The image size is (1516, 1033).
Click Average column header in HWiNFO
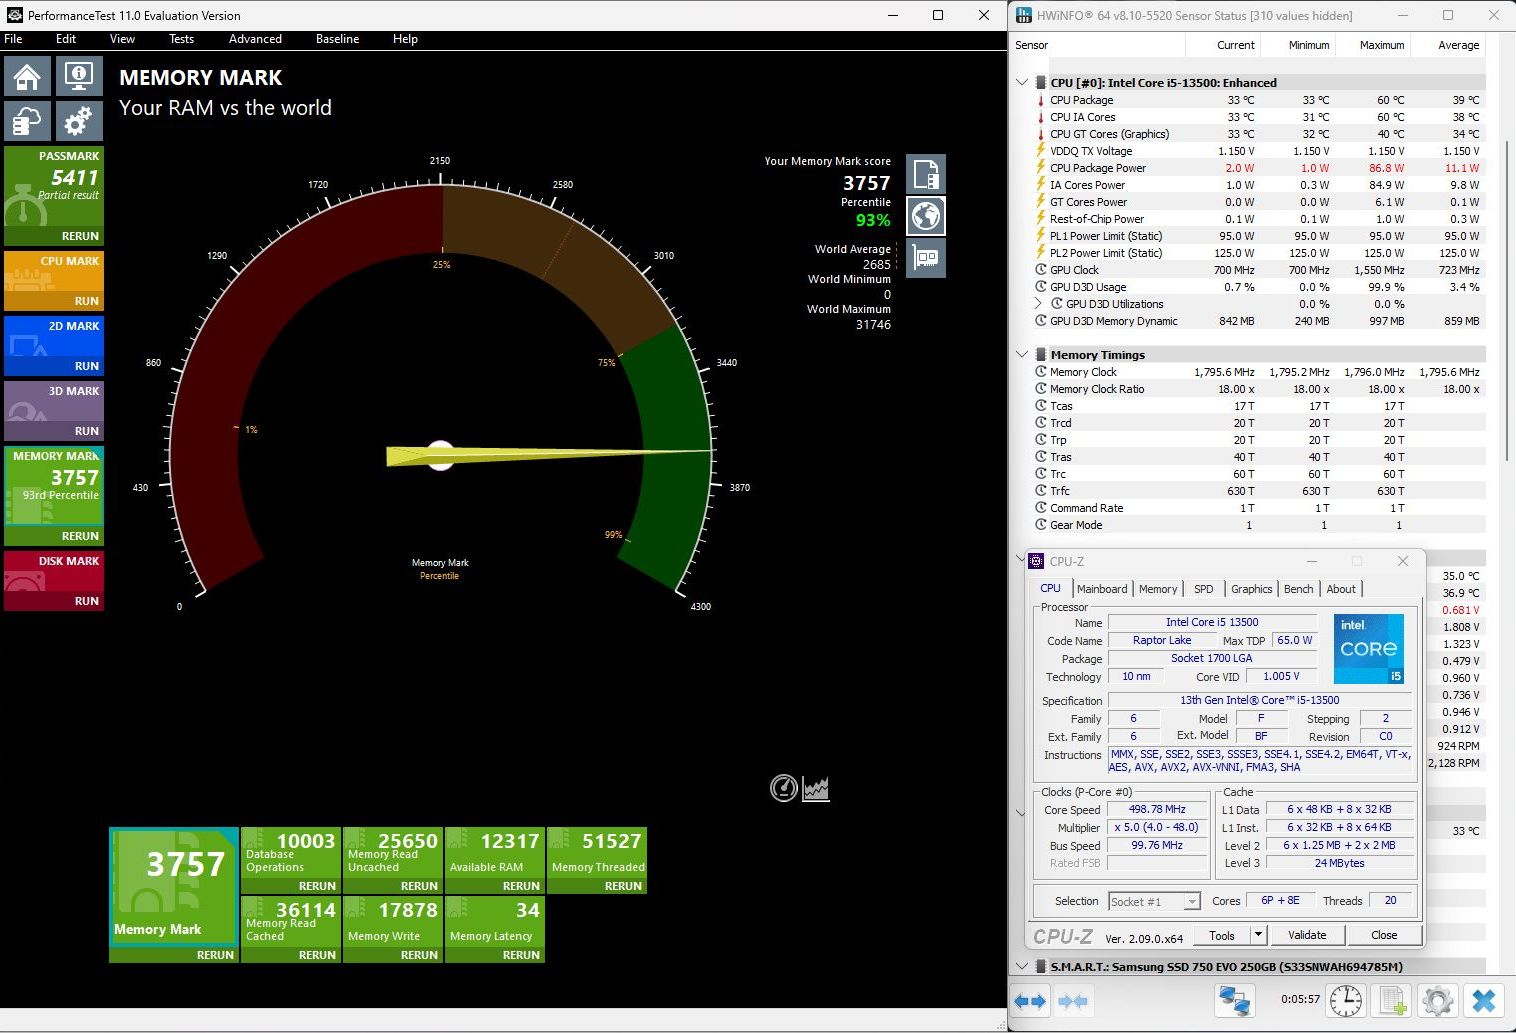click(1458, 45)
